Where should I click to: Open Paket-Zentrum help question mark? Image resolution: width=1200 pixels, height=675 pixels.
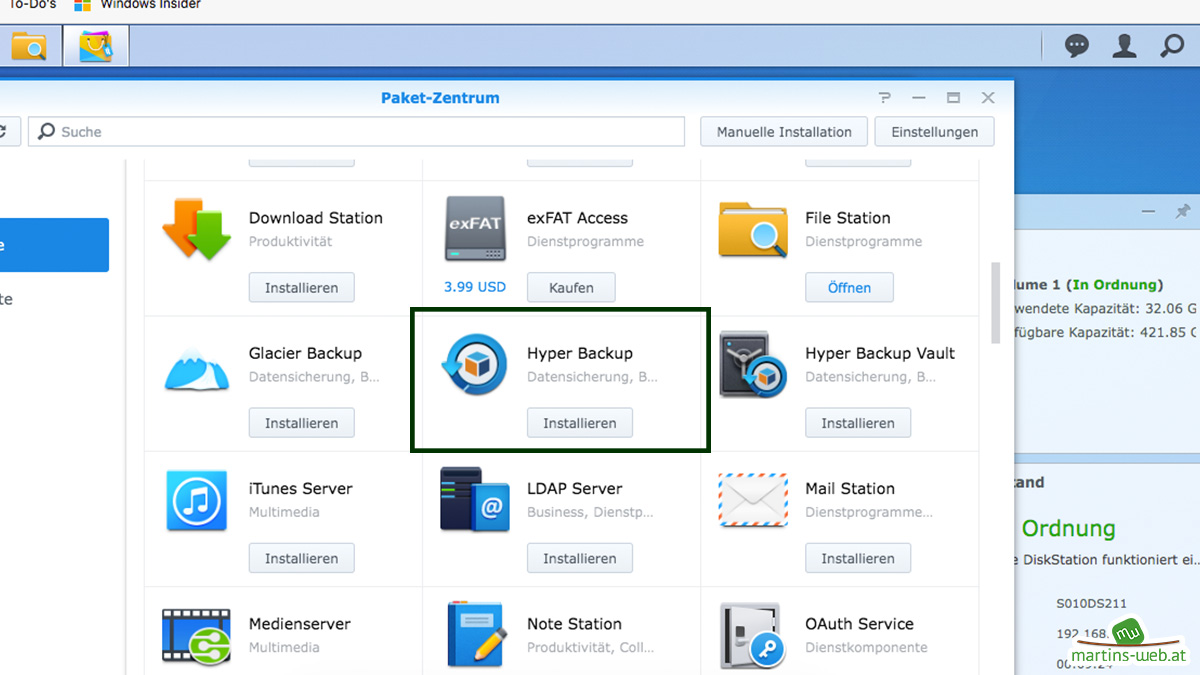[884, 98]
